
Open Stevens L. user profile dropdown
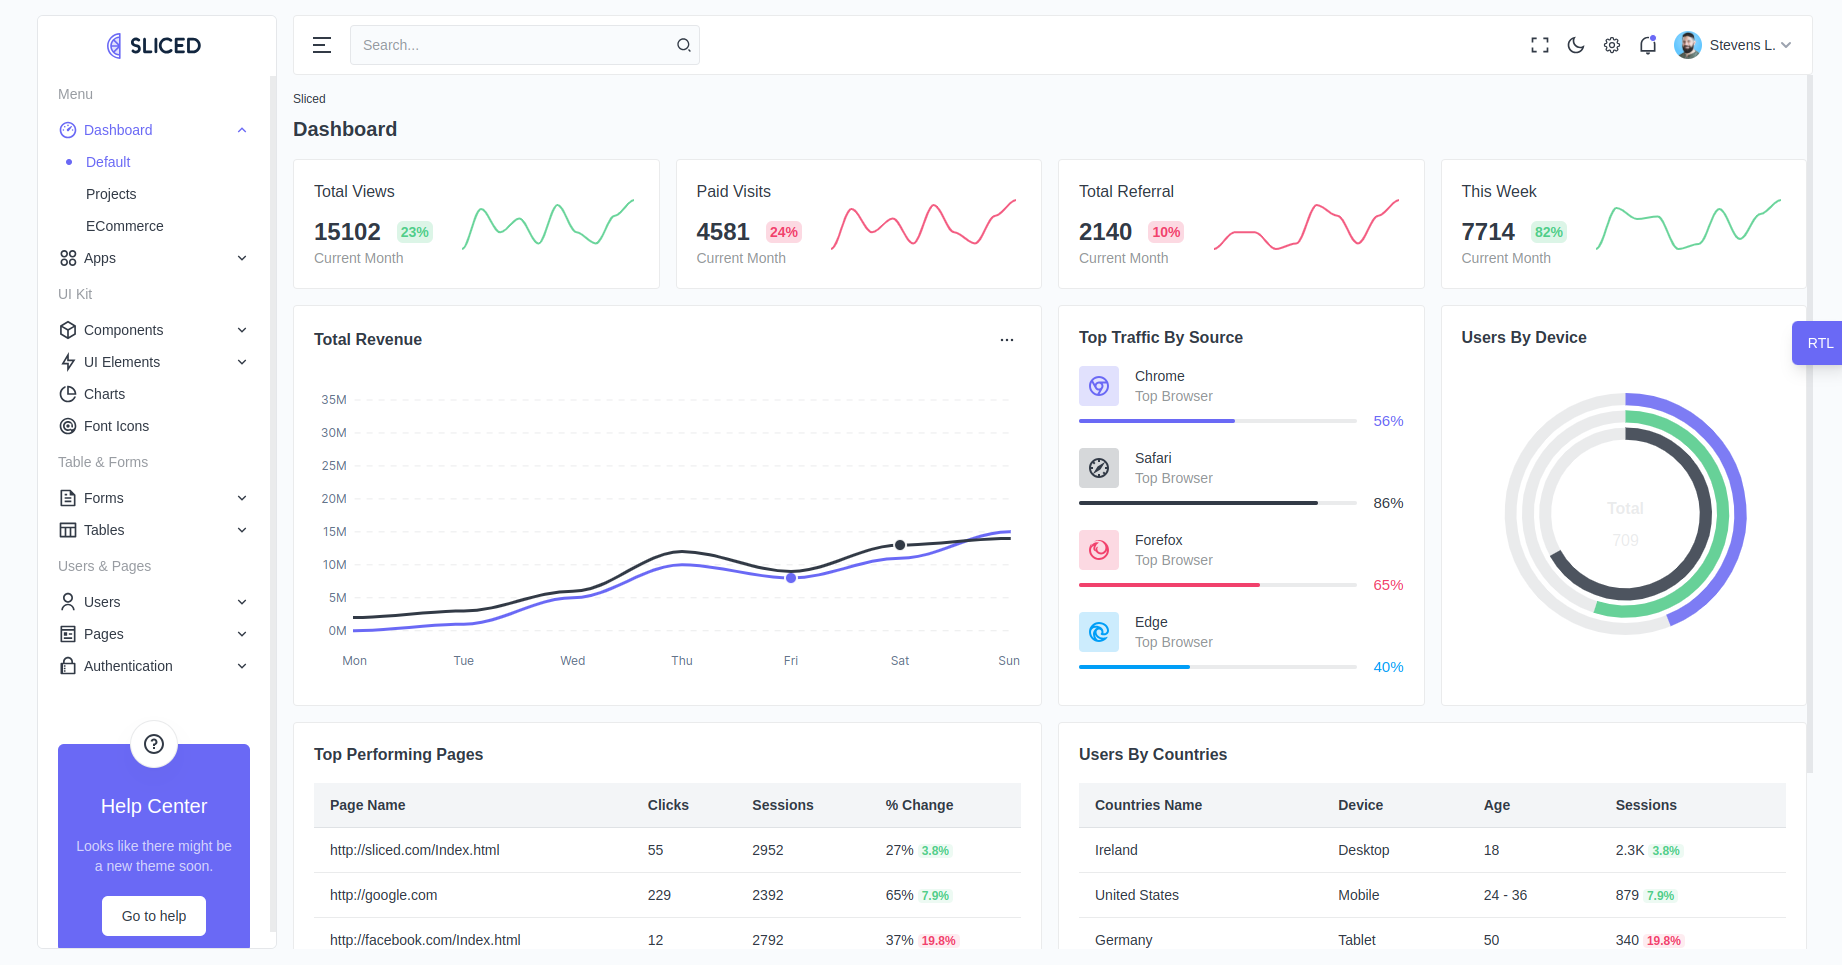(x=1732, y=45)
